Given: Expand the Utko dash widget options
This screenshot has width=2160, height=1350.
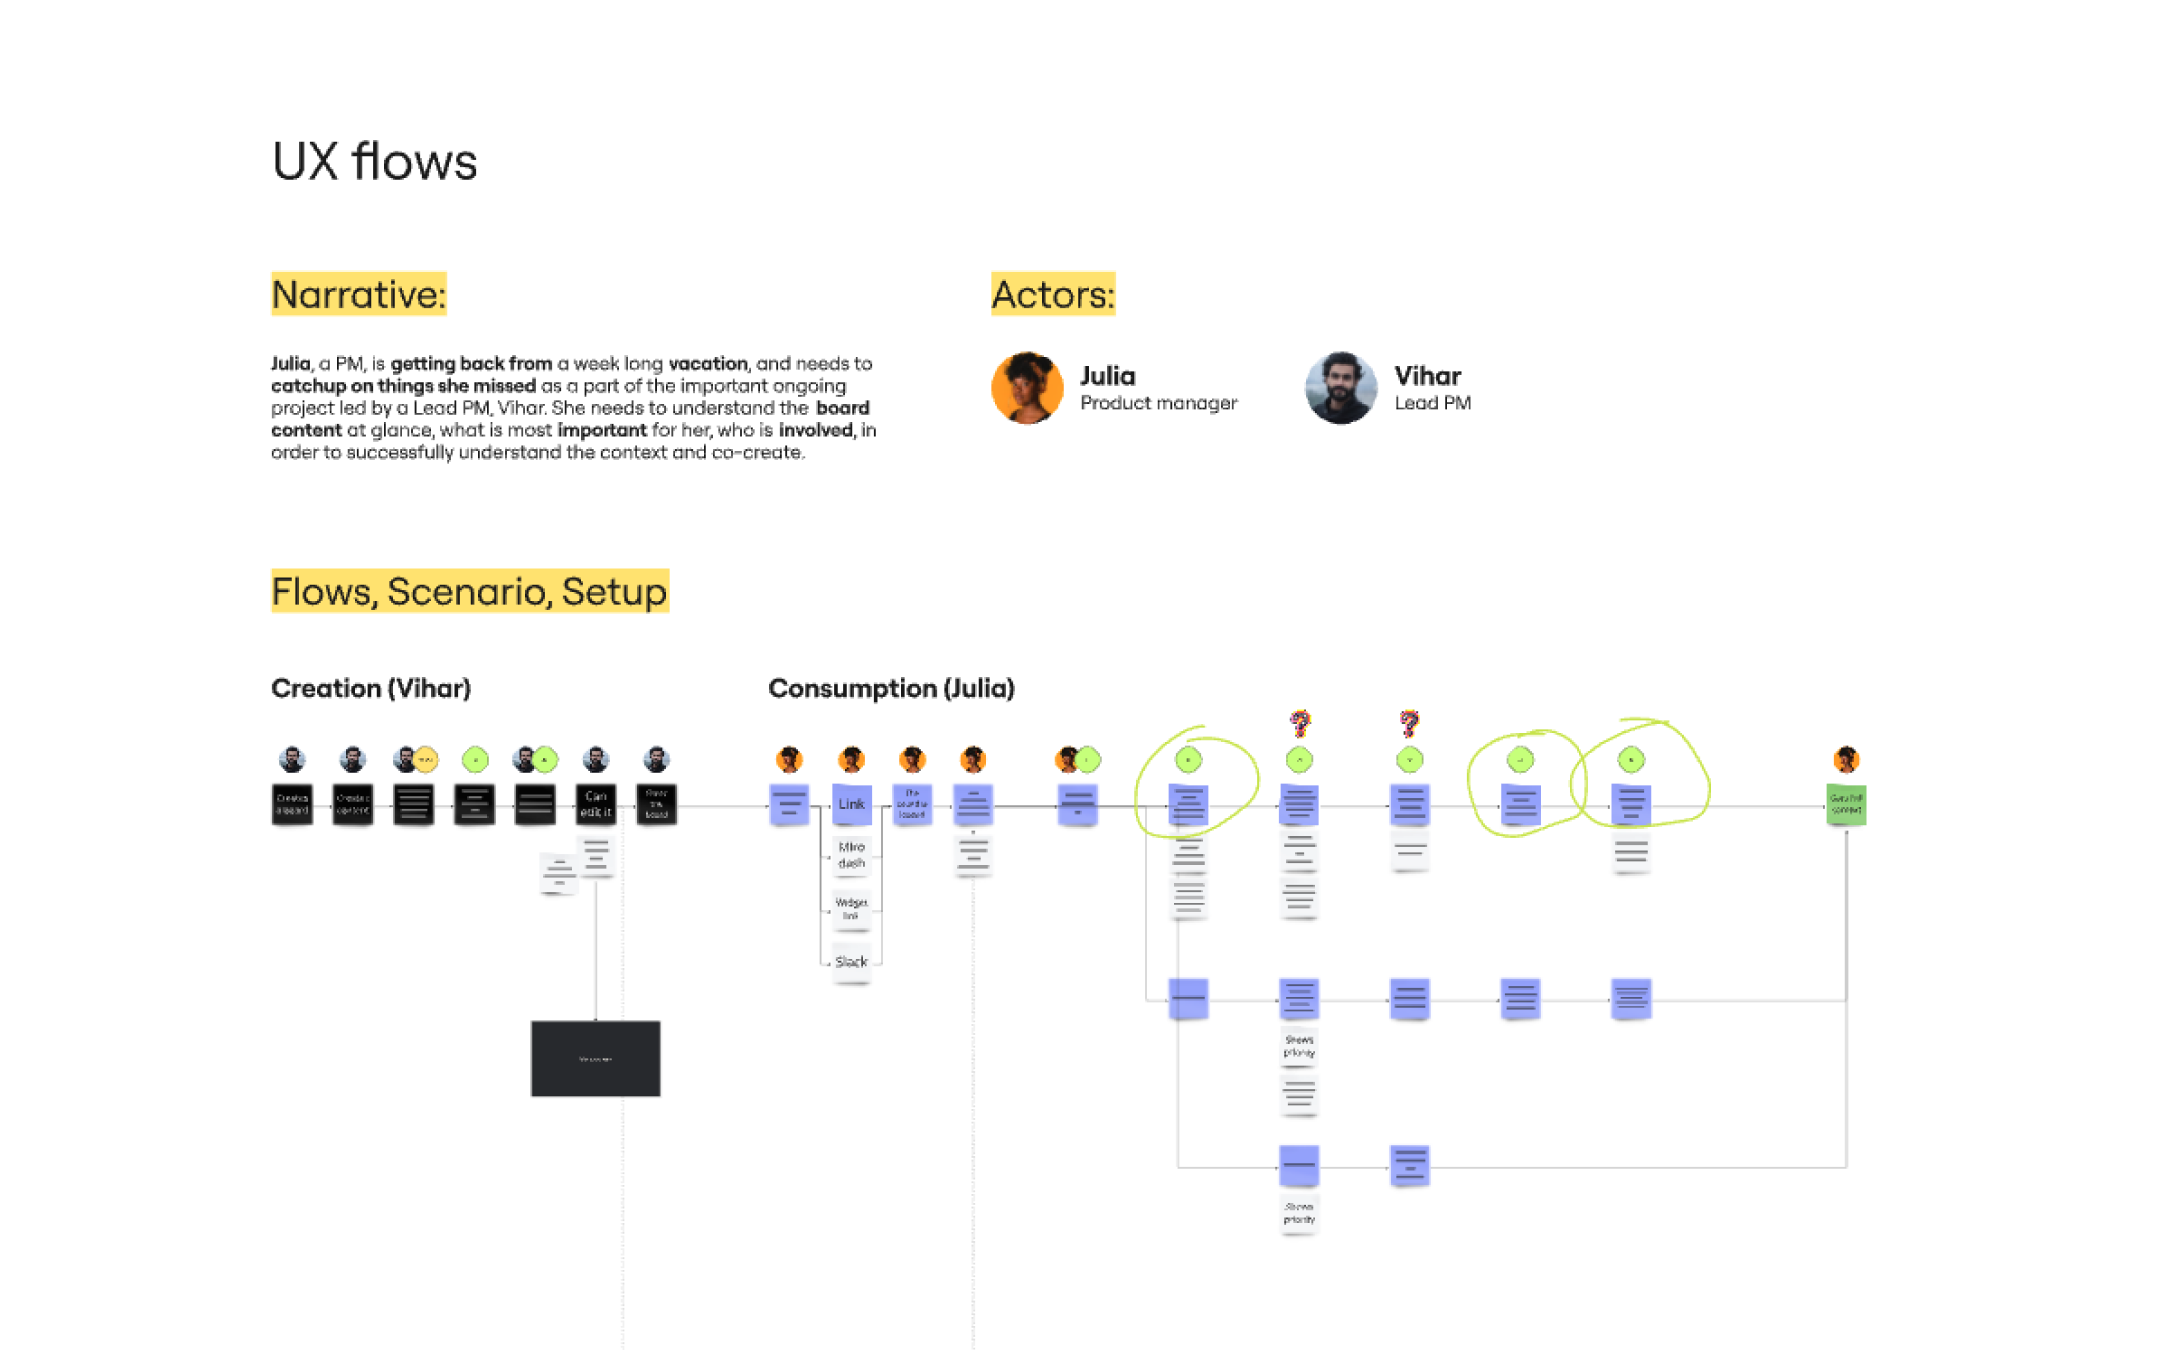Looking at the screenshot, I should tap(851, 863).
